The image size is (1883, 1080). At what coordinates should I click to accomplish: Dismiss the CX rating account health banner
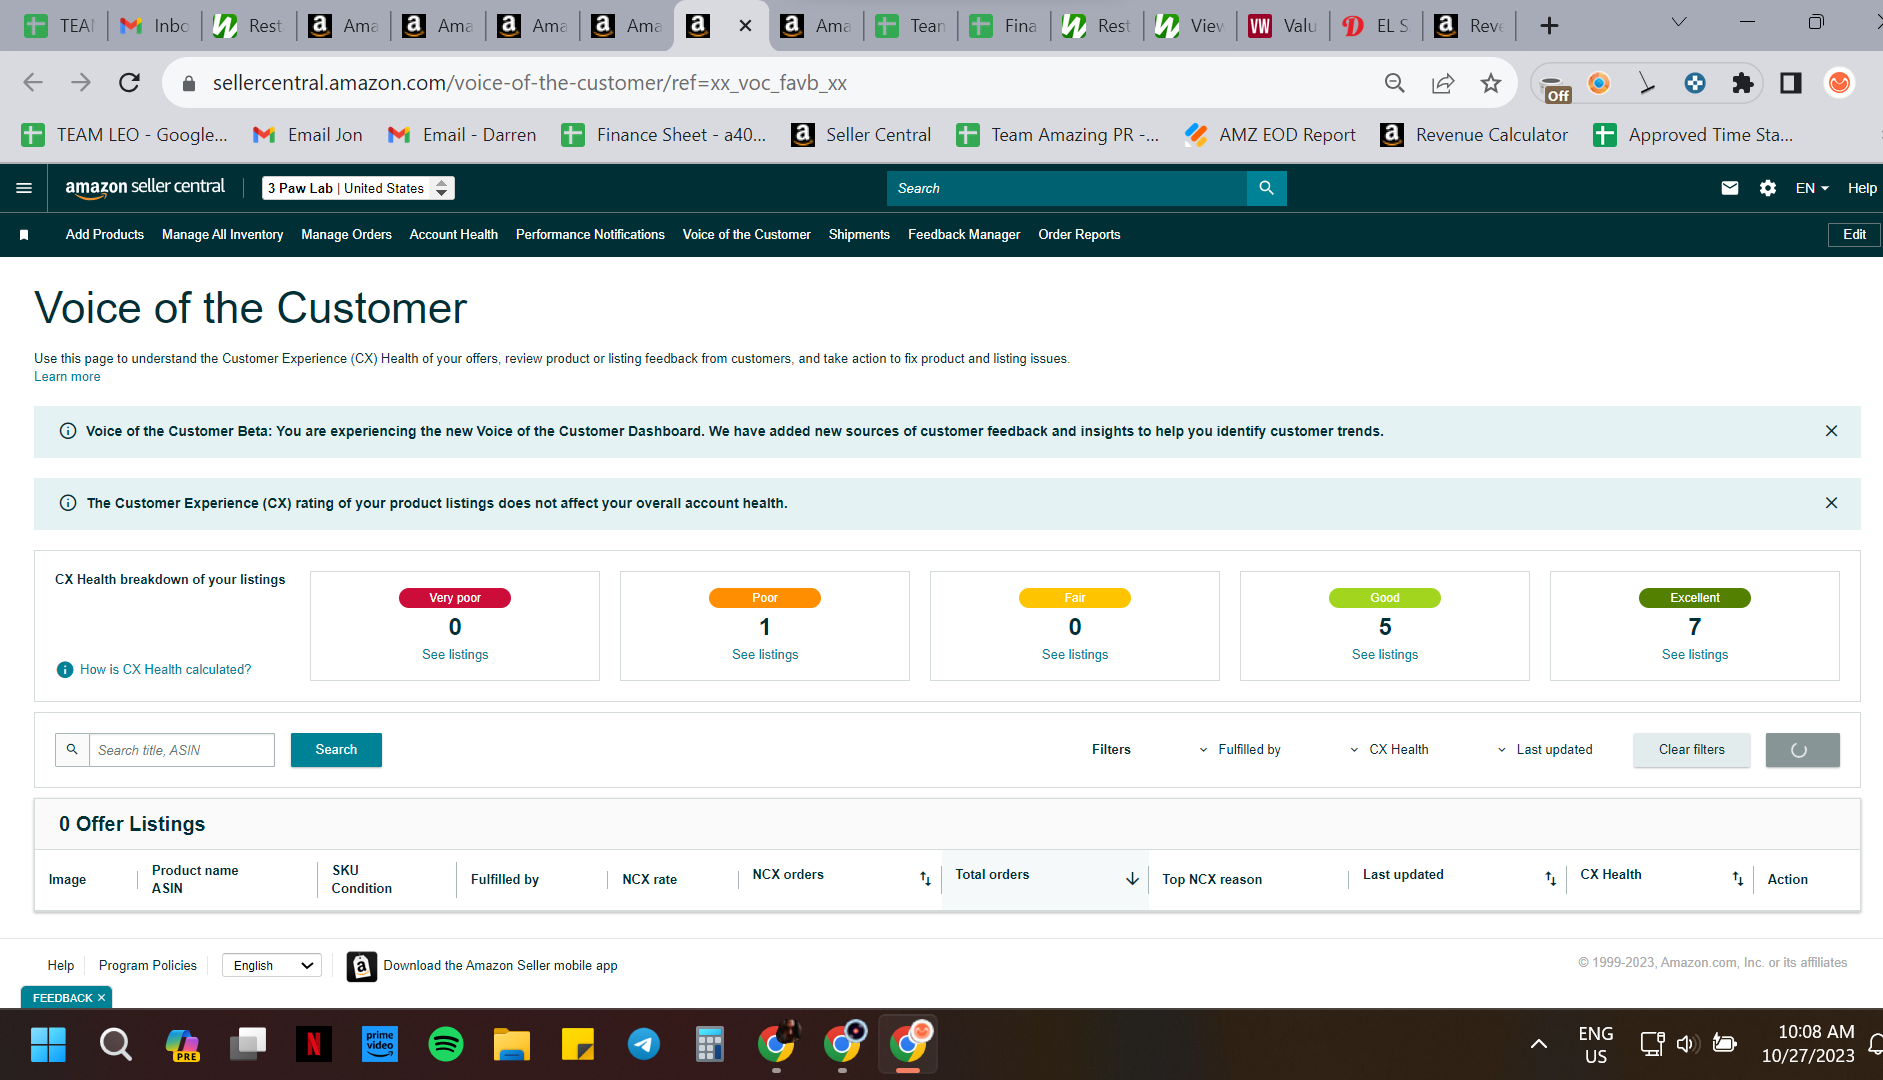click(1831, 503)
